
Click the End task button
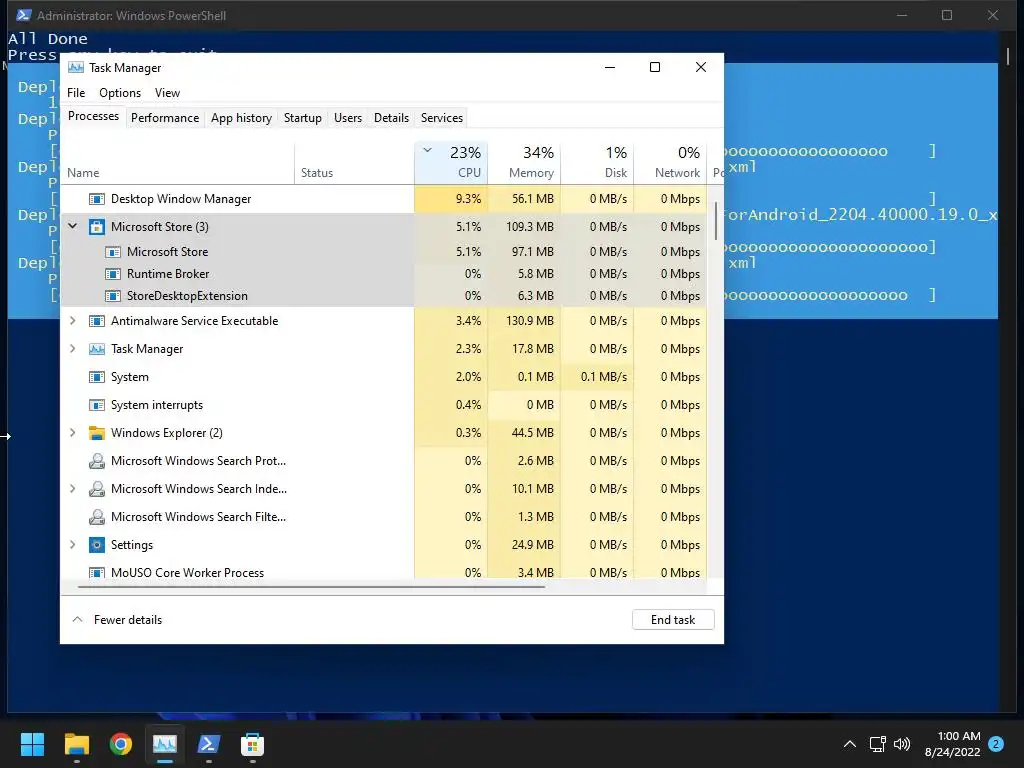[x=673, y=620]
